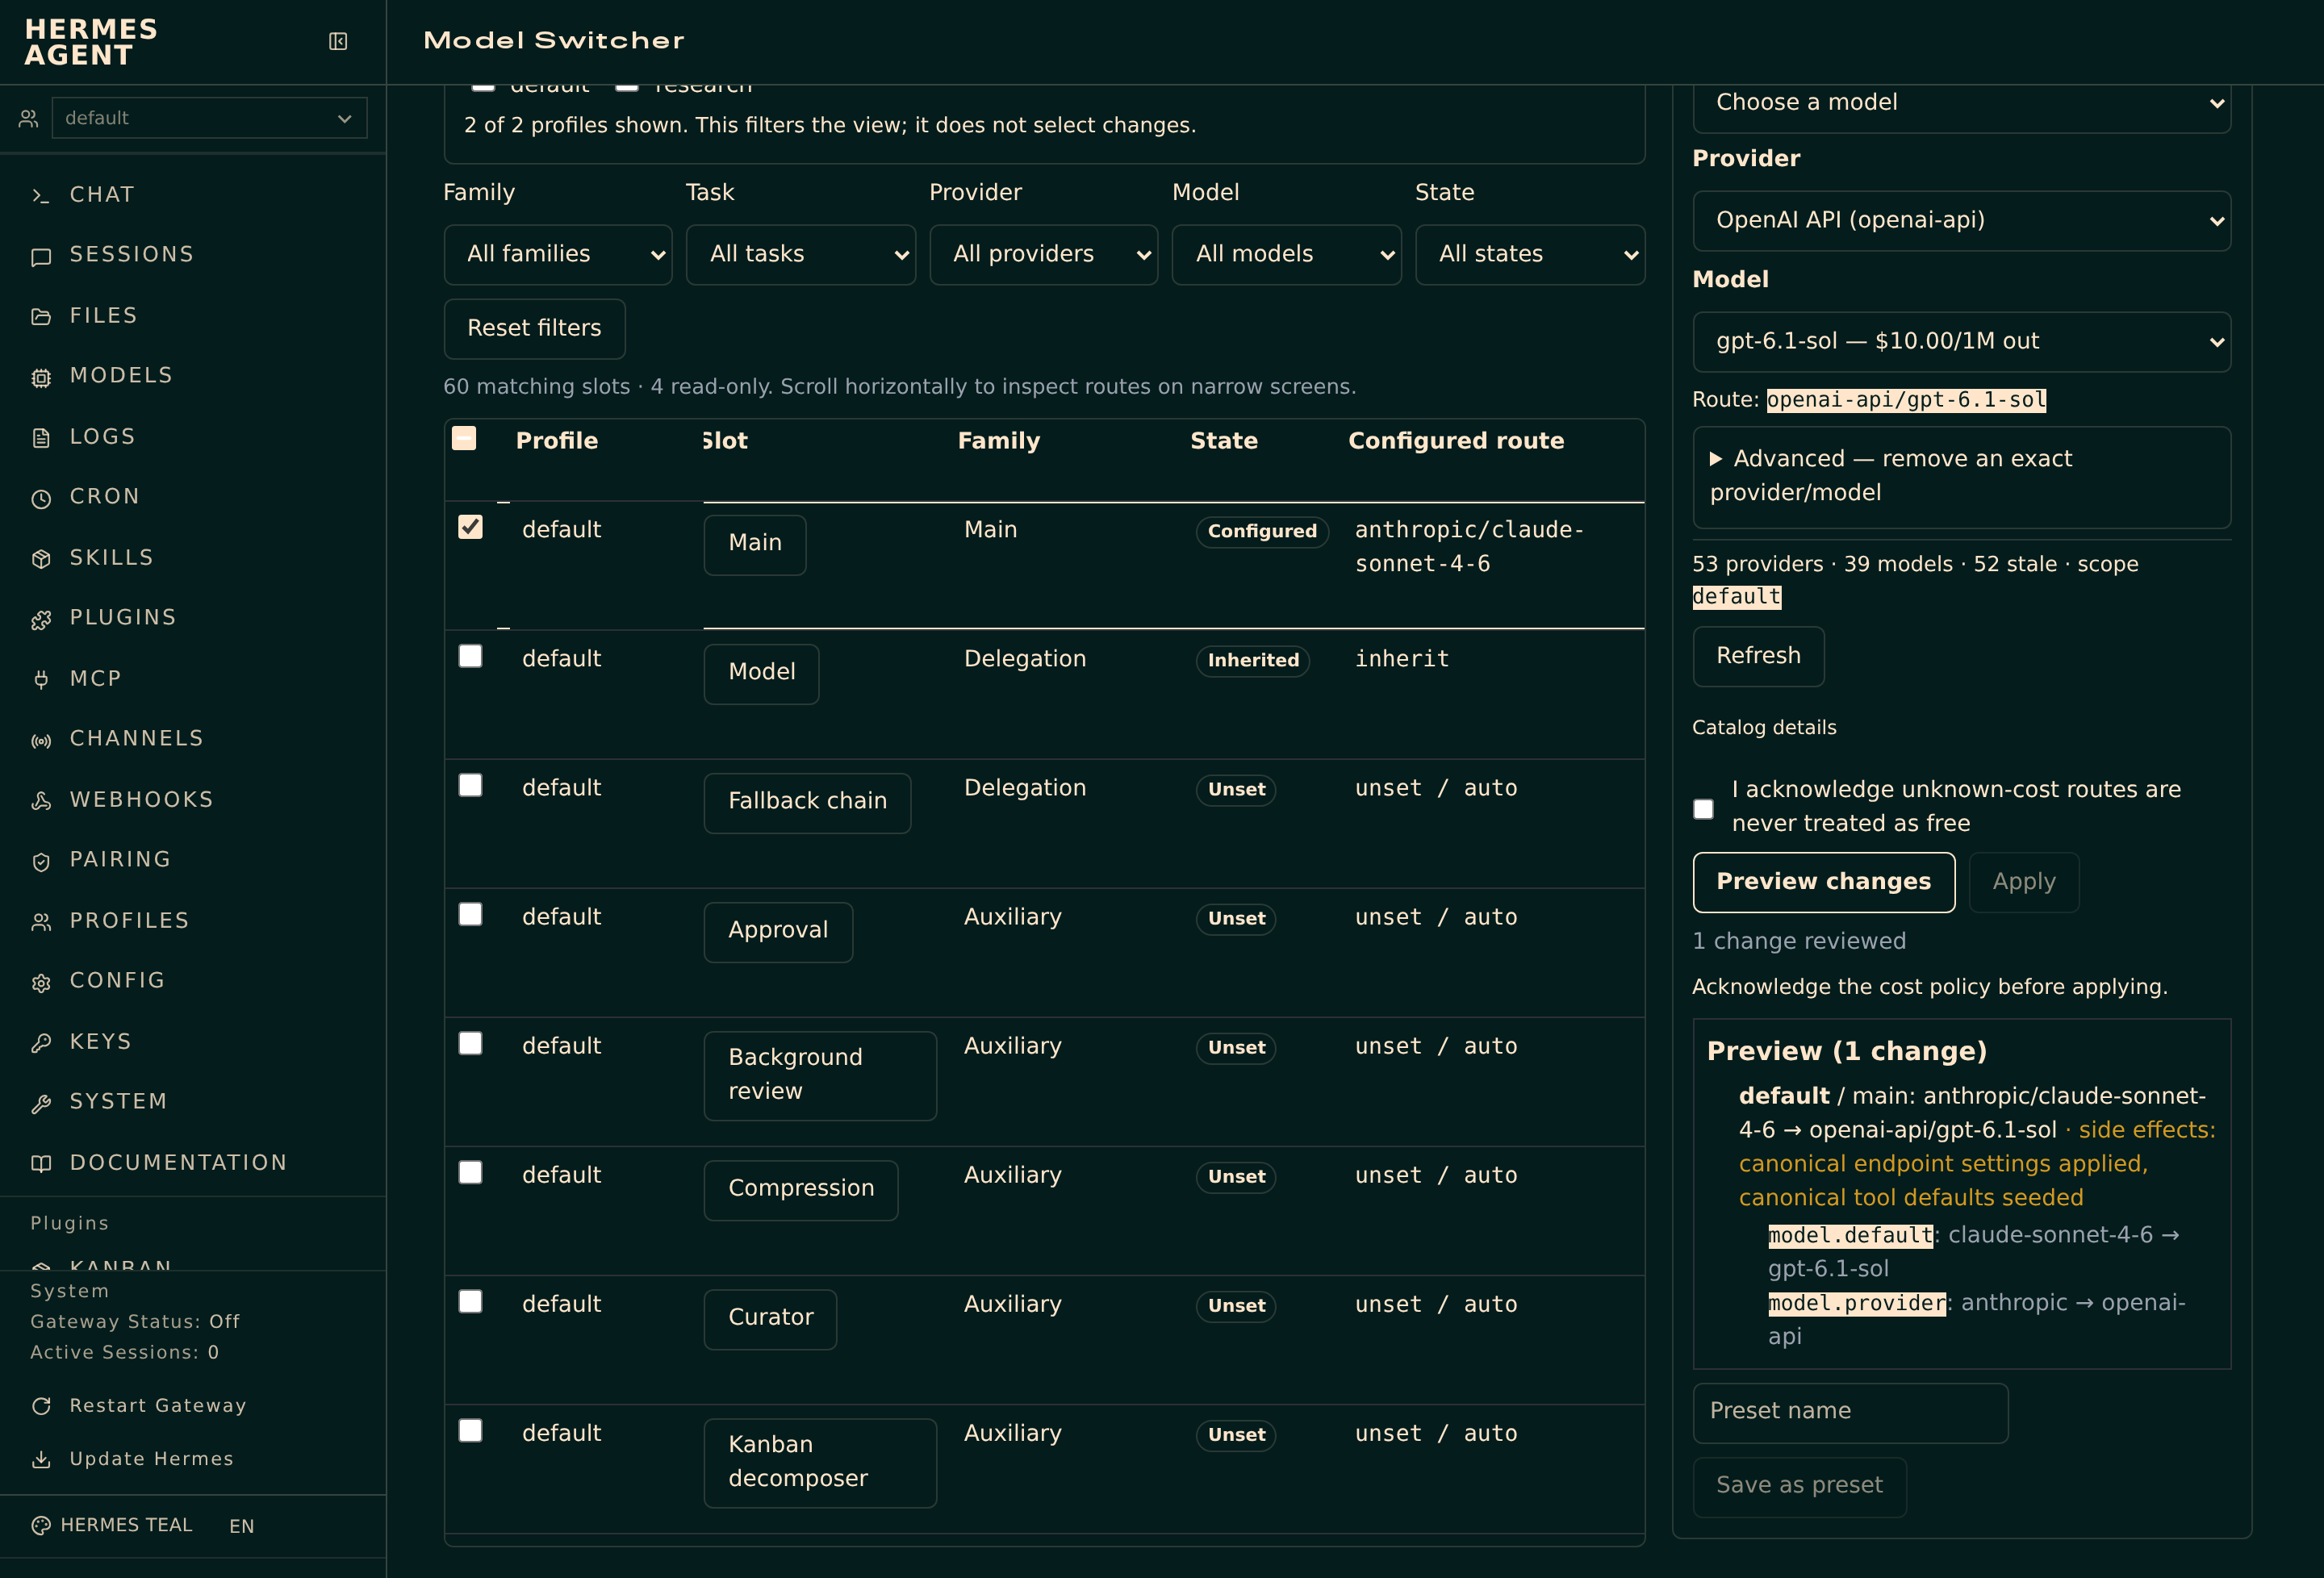Open the All states filter dropdown
This screenshot has height=1578, width=2324.
tap(1529, 255)
